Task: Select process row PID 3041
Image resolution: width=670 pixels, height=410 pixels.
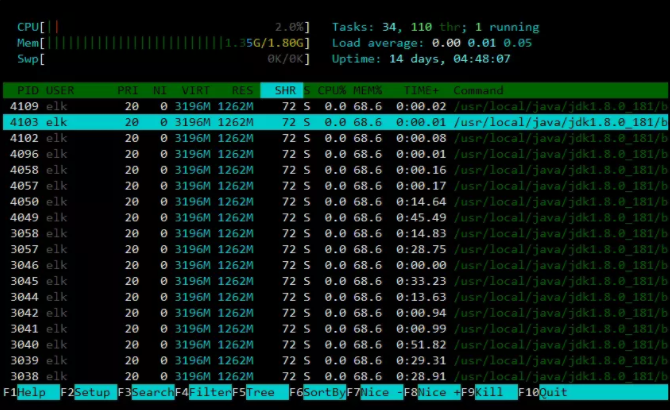Action: click(335, 328)
